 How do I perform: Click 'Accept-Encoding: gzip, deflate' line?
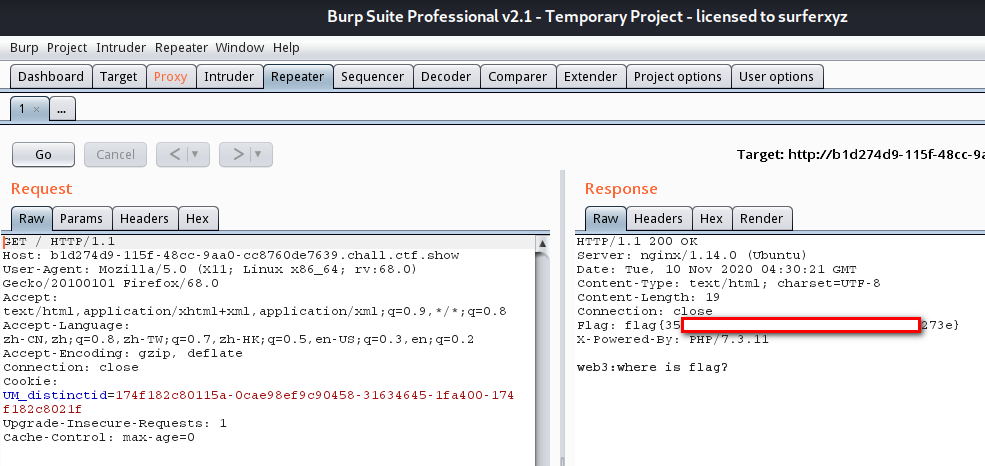[122, 354]
